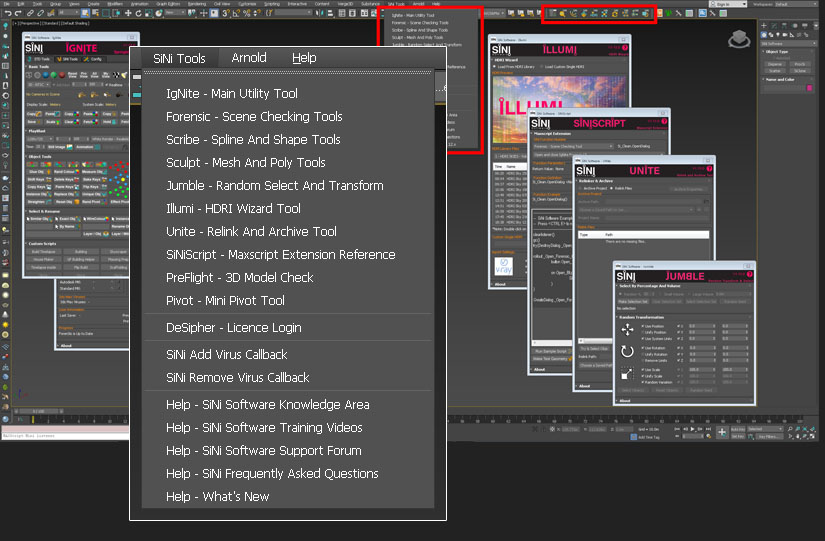Select Archive Project radio in Unite
825x541 pixels.
pos(580,188)
